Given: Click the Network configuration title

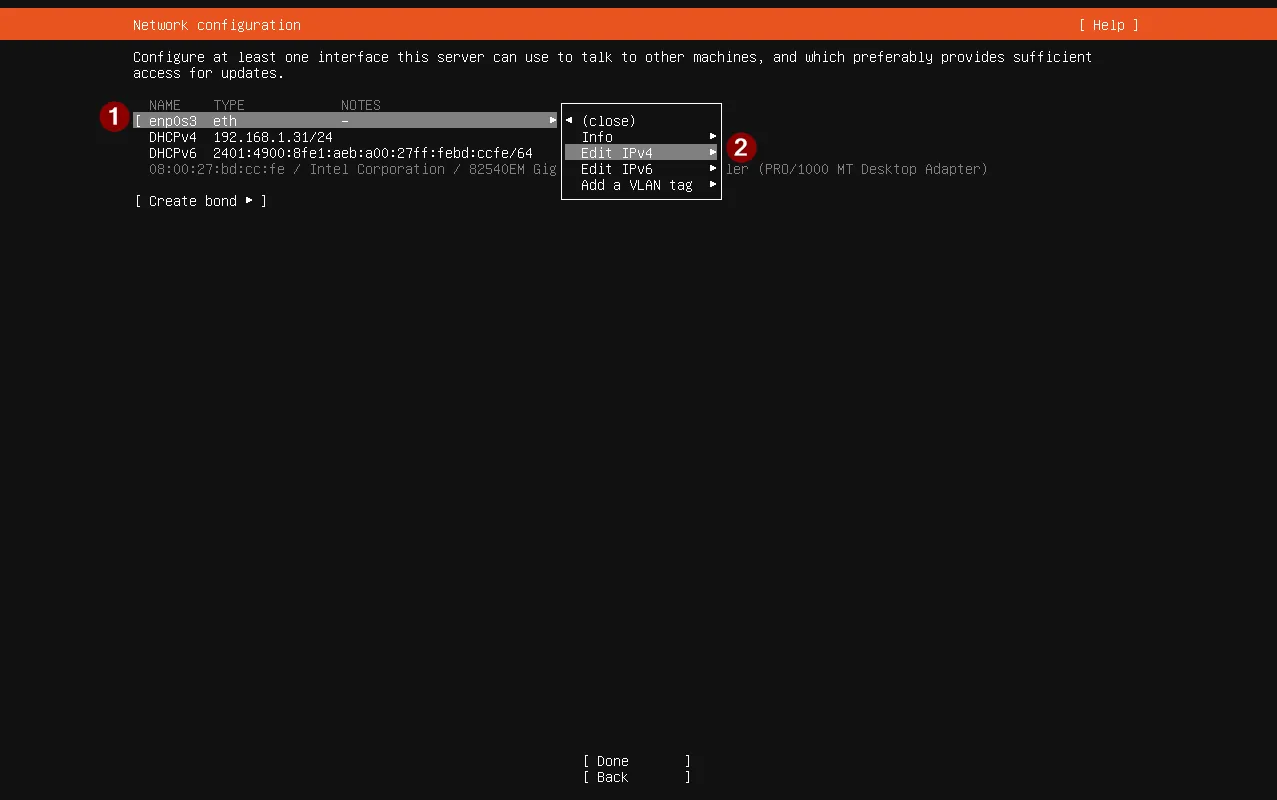Looking at the screenshot, I should click(217, 25).
